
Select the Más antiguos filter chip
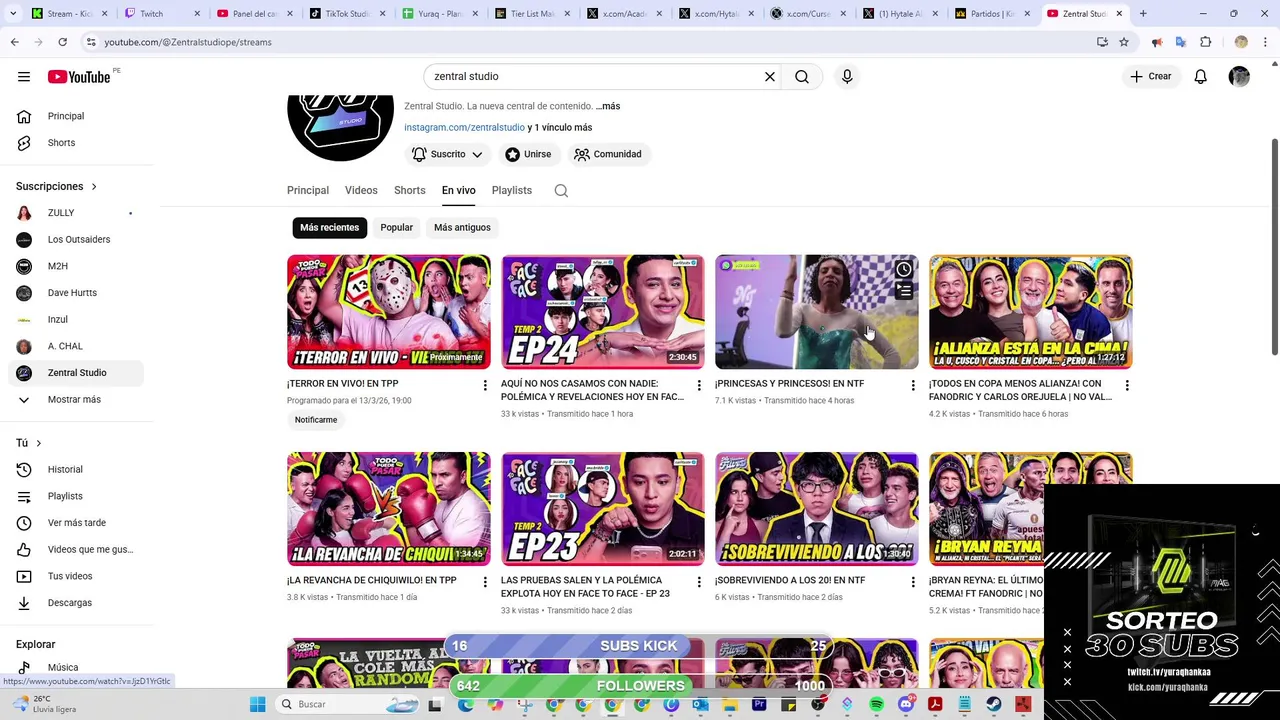(x=462, y=228)
